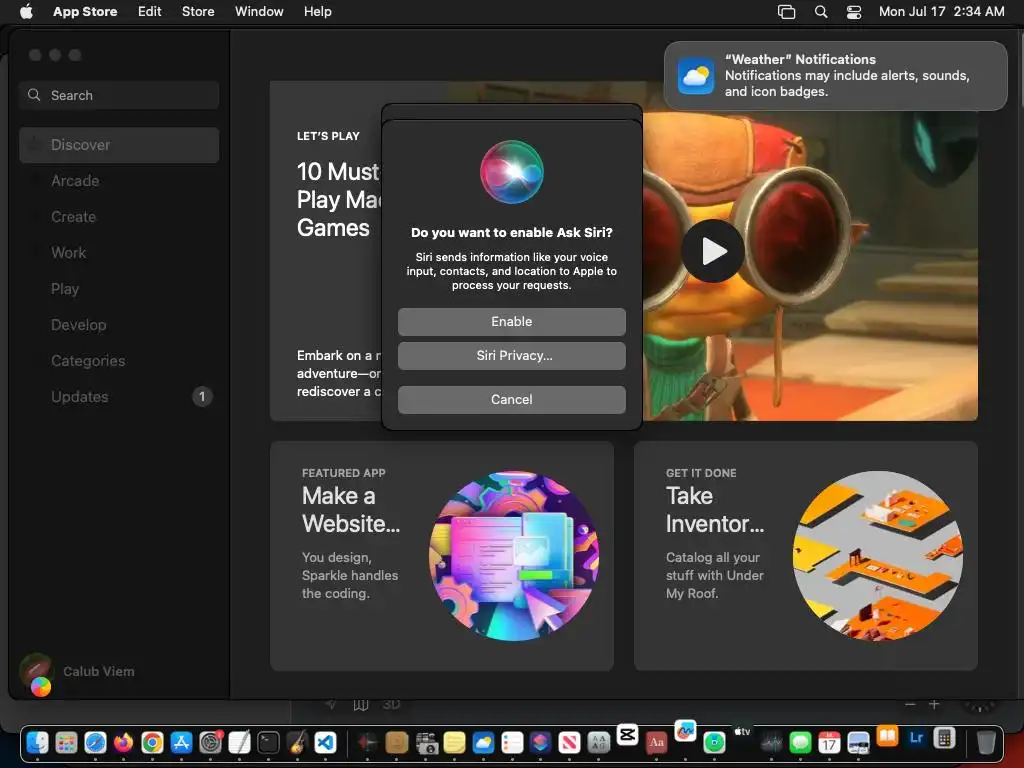Open the Calub Viem account profile

[78, 673]
